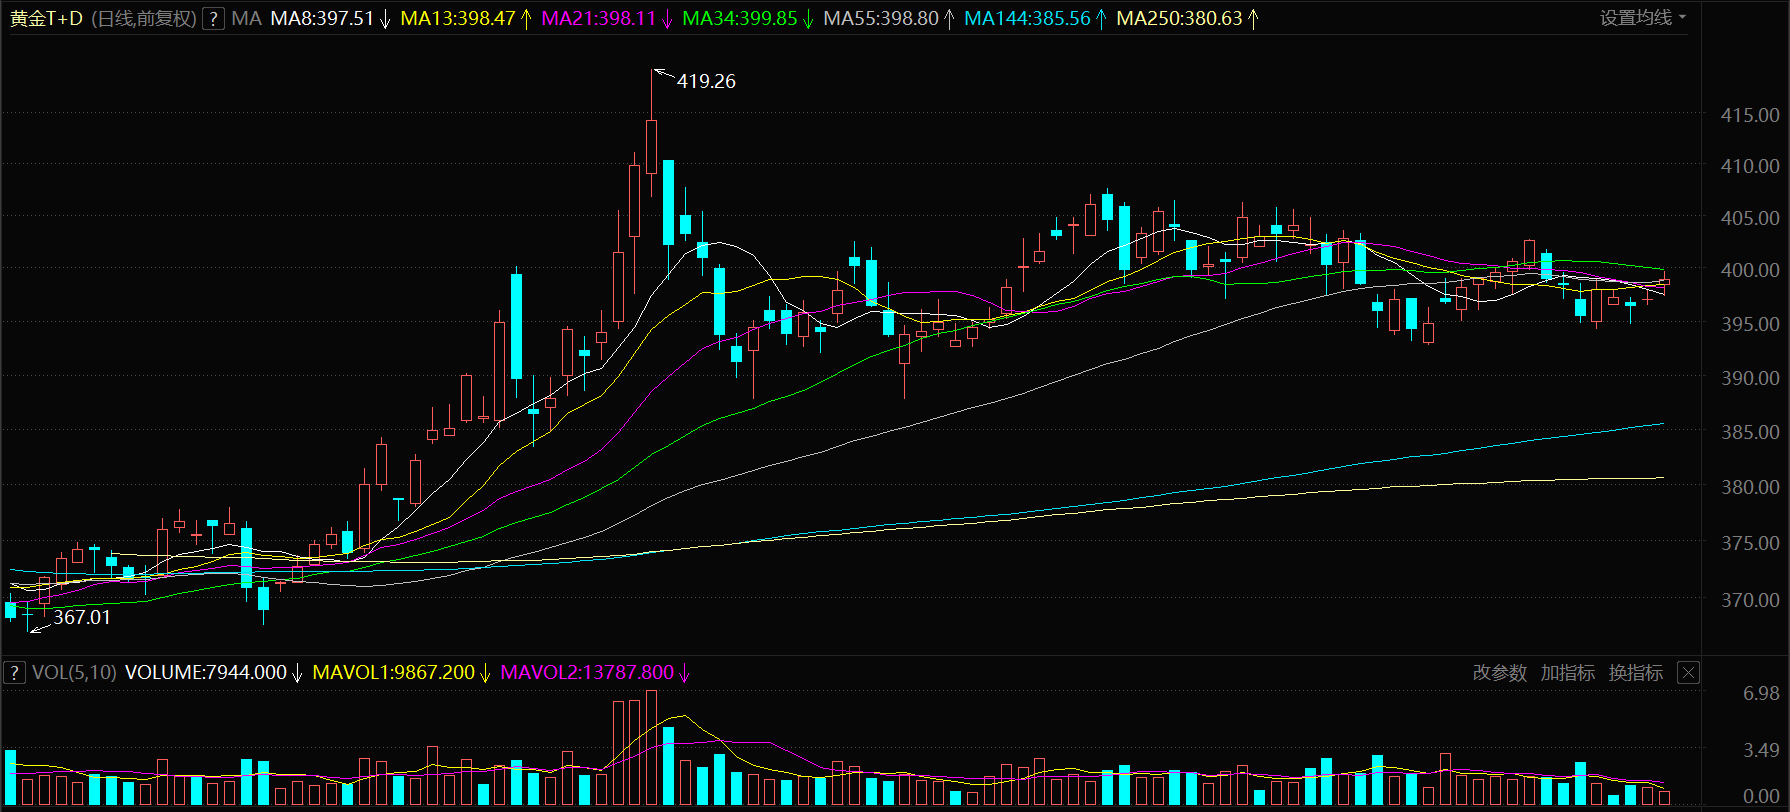Click the help question mark beside 黄金T+D title

pos(213,18)
